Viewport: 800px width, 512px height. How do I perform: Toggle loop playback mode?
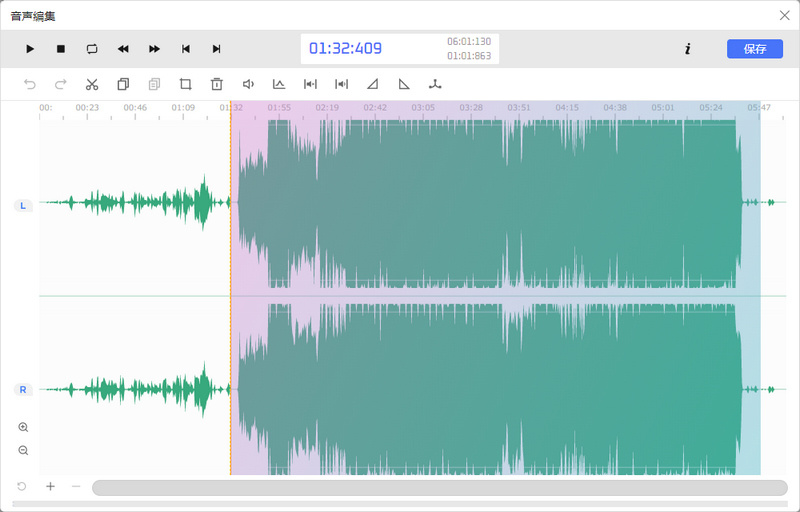[92, 49]
